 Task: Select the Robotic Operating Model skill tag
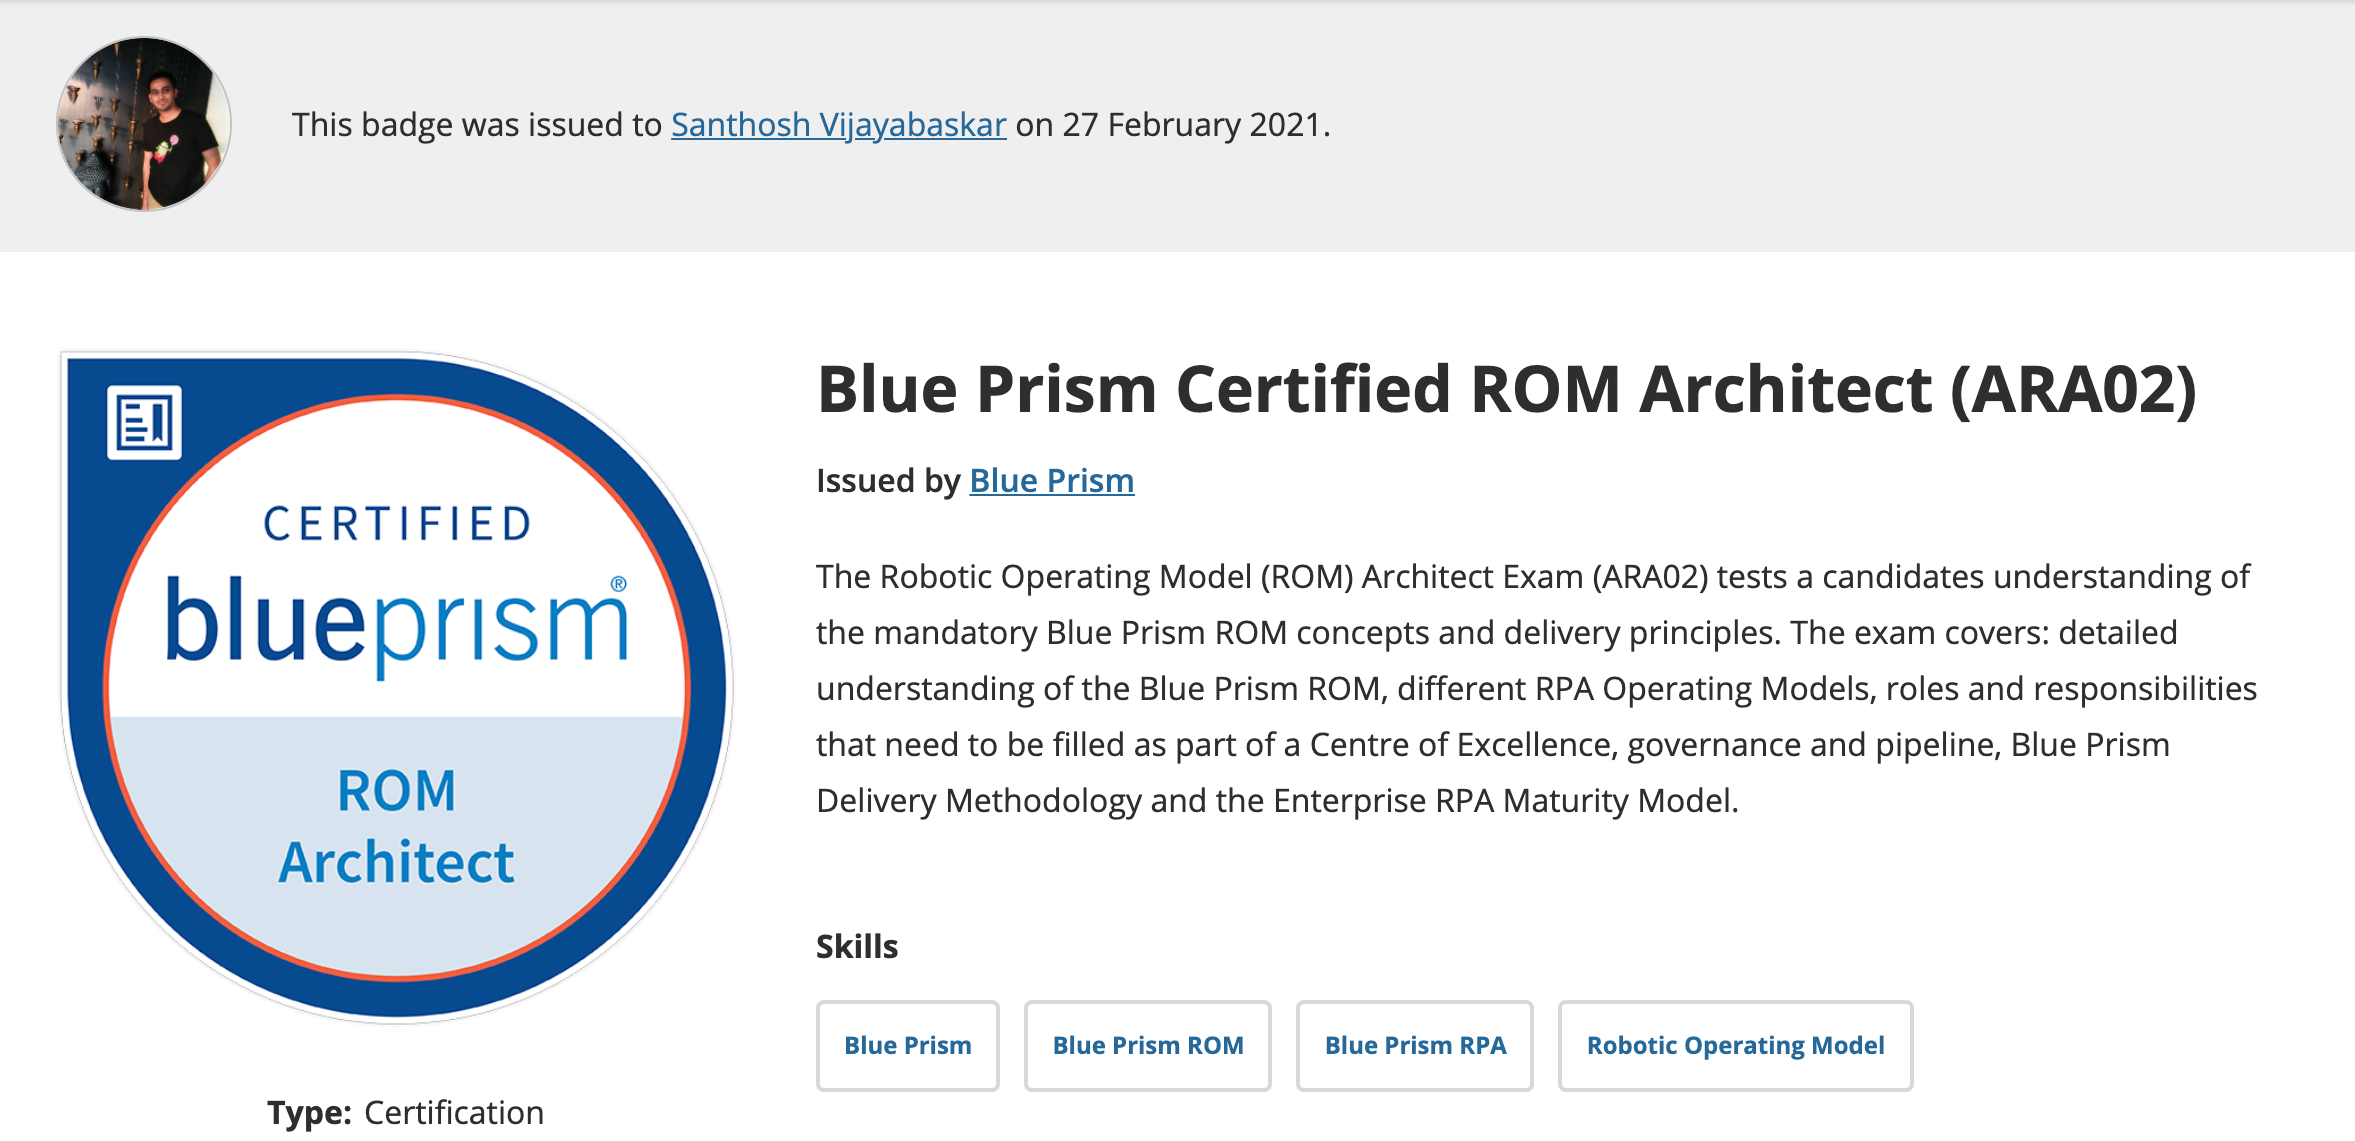click(x=1735, y=1045)
